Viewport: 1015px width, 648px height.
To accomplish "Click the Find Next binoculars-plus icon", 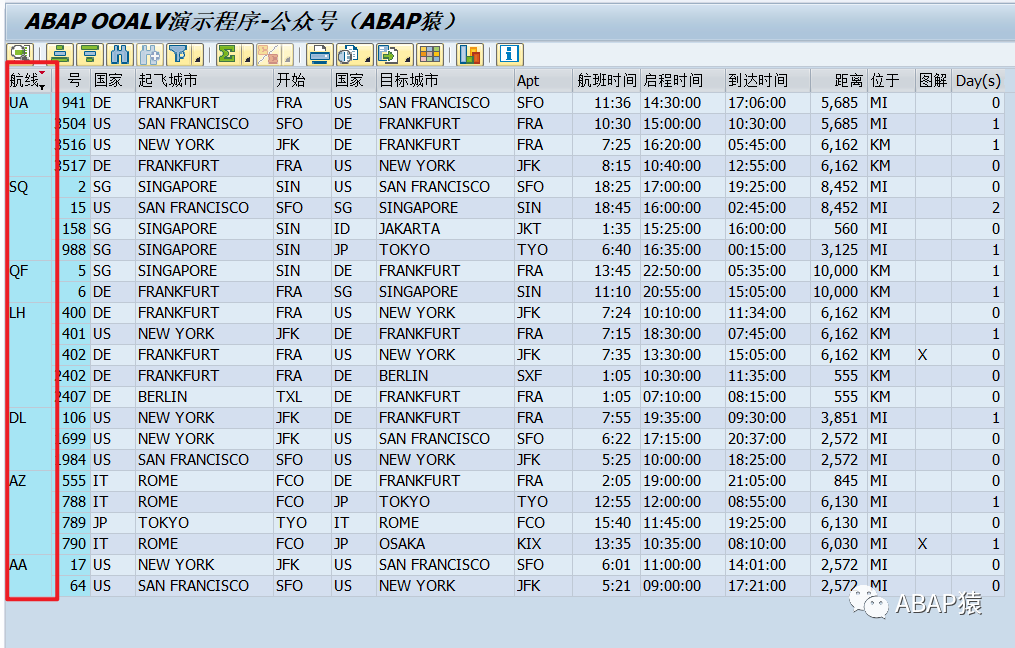I will 150,54.
